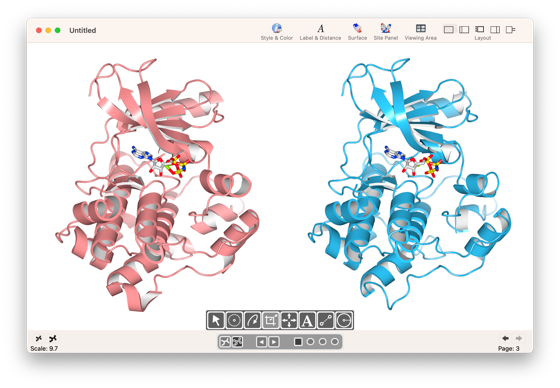Viewport: 560px width, 388px height.
Task: Click the back arrow near Page: 3
Action: (x=505, y=338)
